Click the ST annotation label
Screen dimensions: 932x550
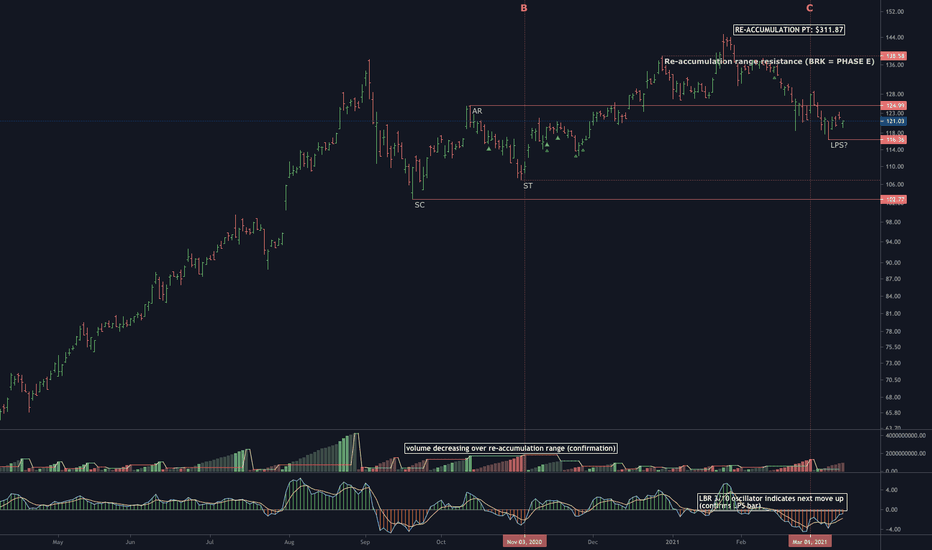pyautogui.click(x=528, y=186)
